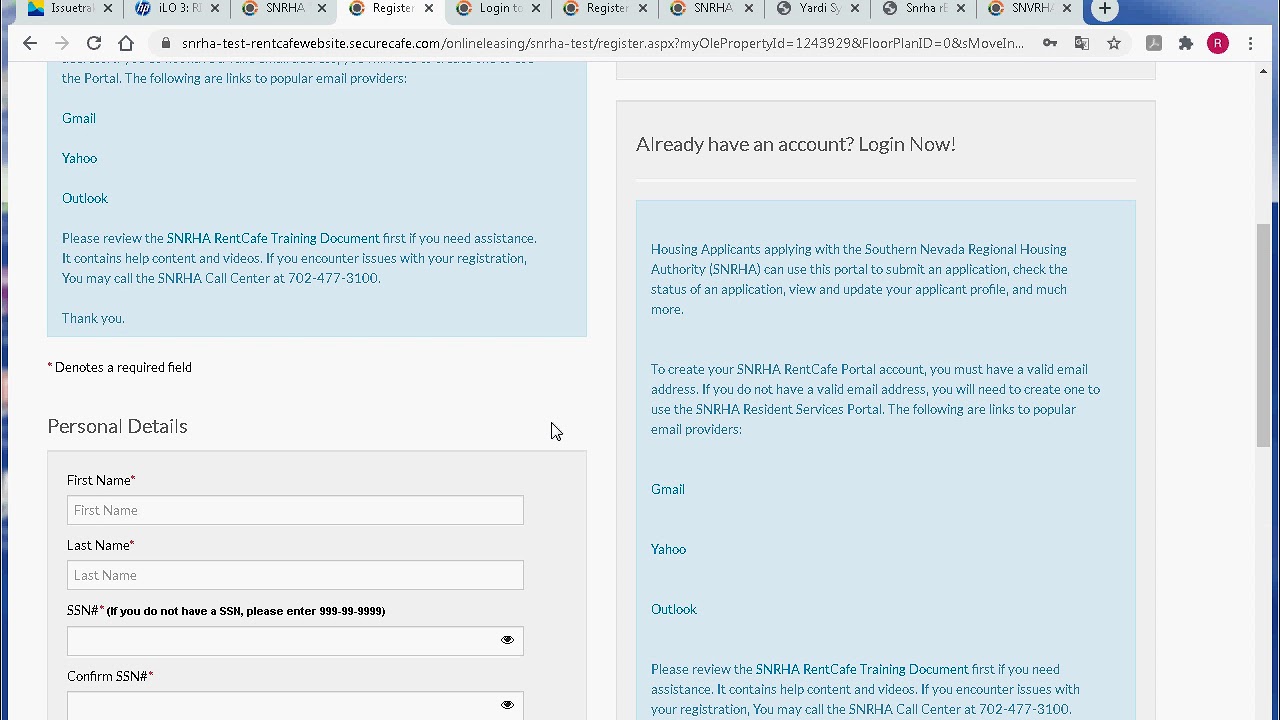Close the Issuetrak tab
Image resolution: width=1280 pixels, height=720 pixels.
107,8
